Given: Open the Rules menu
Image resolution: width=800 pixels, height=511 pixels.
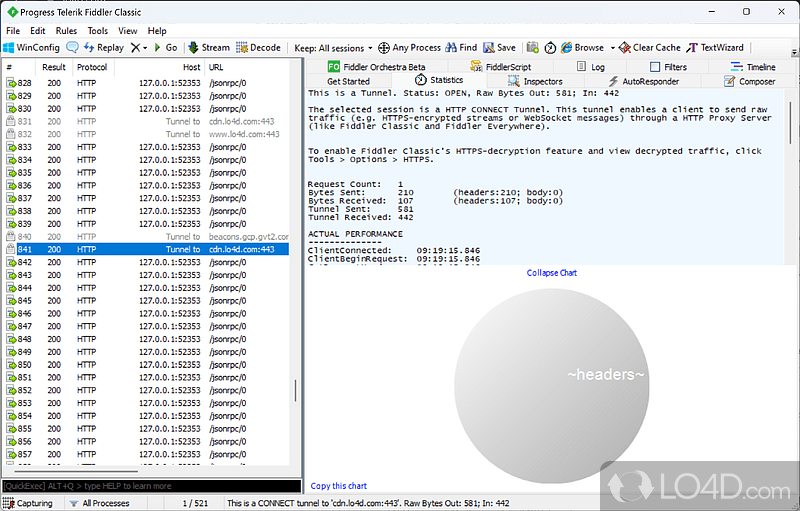Looking at the screenshot, I should pyautogui.click(x=66, y=31).
